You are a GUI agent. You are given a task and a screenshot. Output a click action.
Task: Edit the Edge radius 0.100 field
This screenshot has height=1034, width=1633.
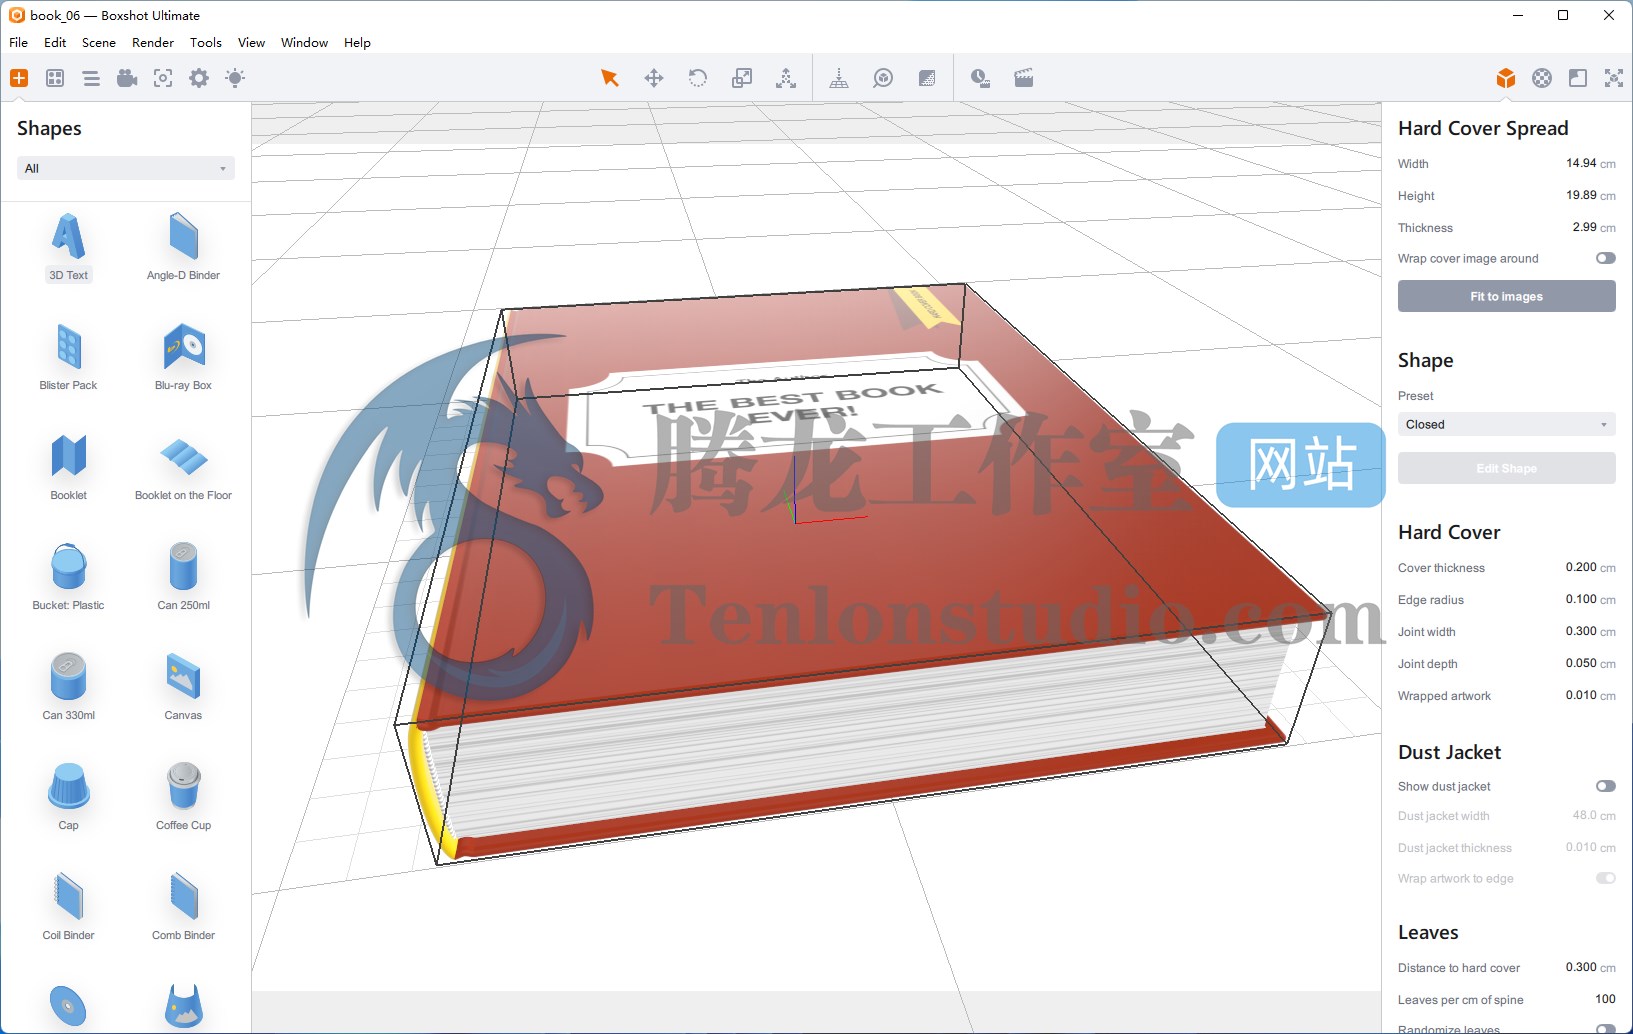tap(1581, 599)
